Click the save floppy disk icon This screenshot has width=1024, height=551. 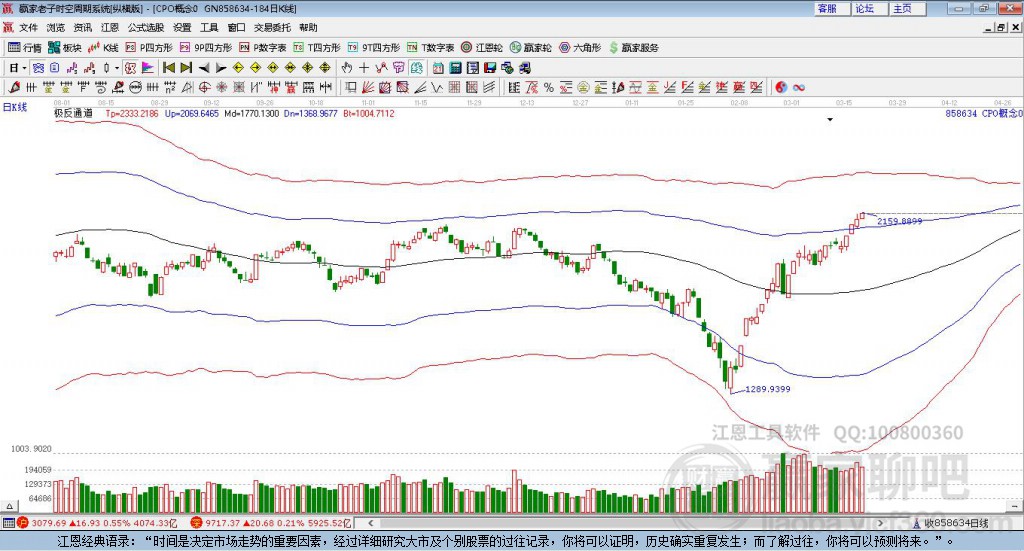point(490,68)
